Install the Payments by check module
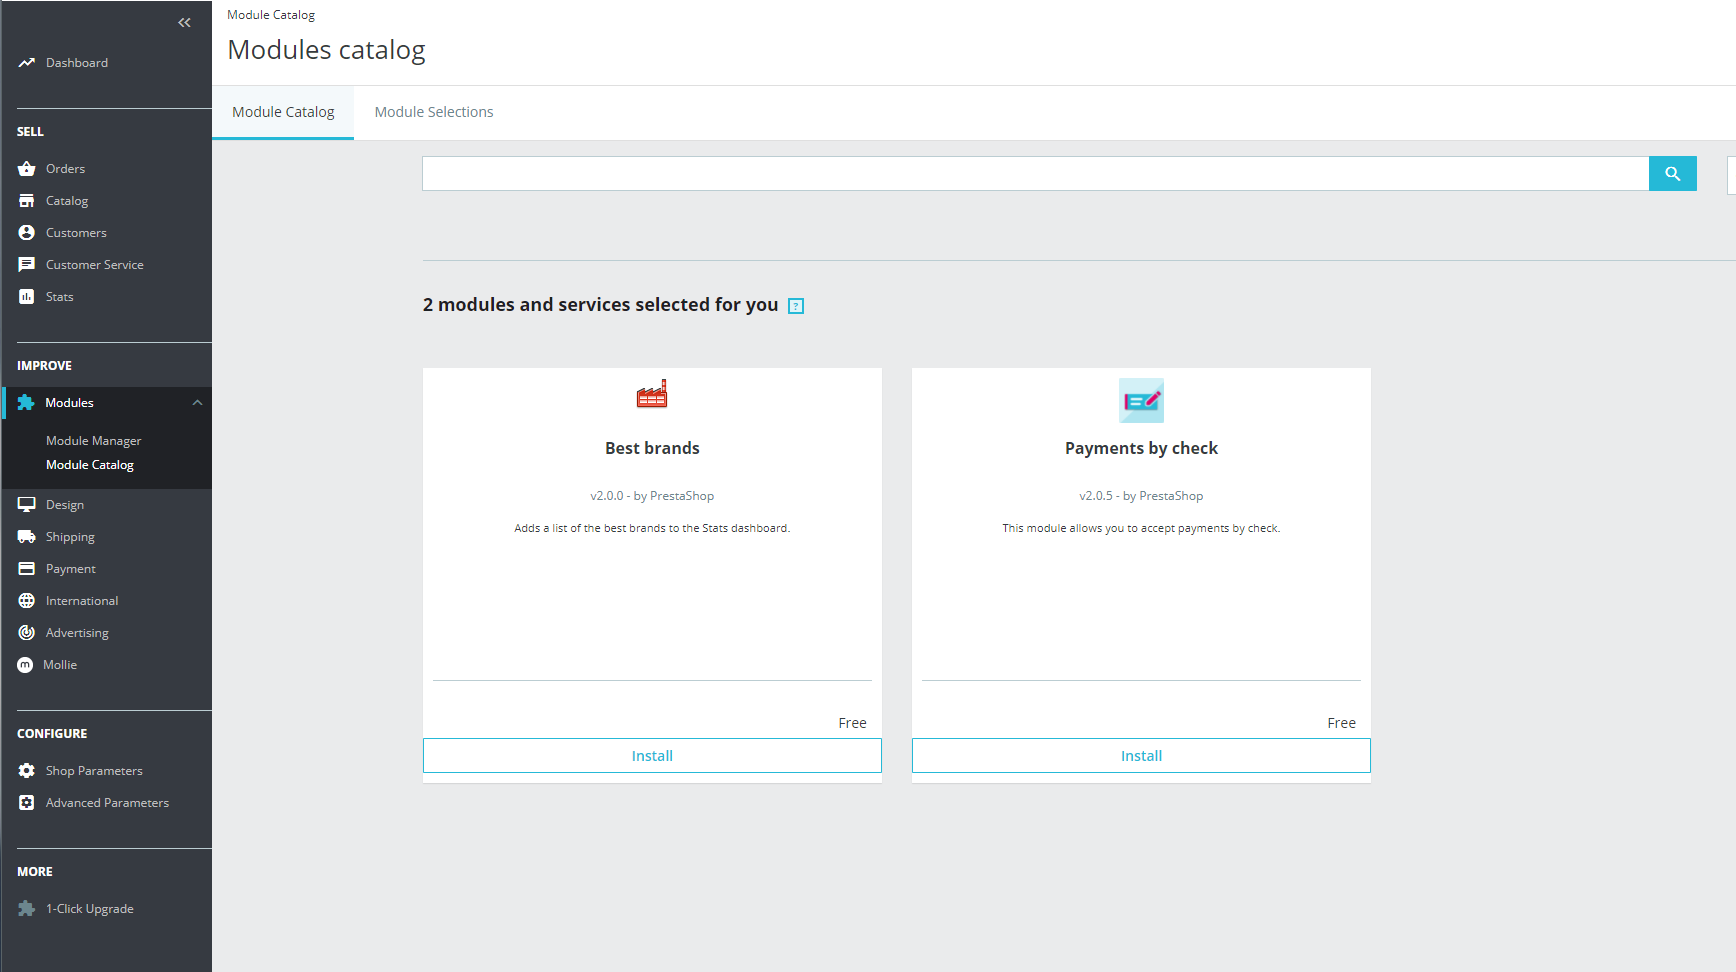Viewport: 1736px width, 972px height. [1141, 756]
